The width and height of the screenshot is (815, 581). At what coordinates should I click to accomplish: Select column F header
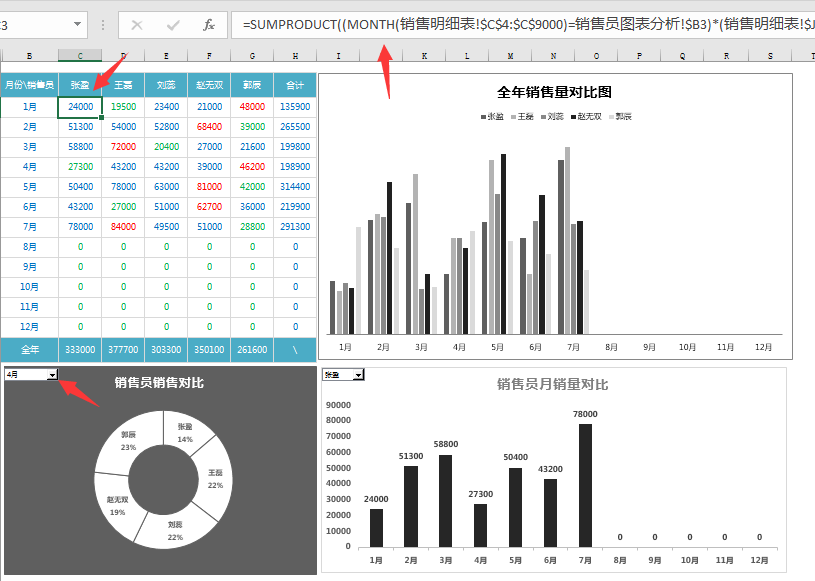click(209, 56)
